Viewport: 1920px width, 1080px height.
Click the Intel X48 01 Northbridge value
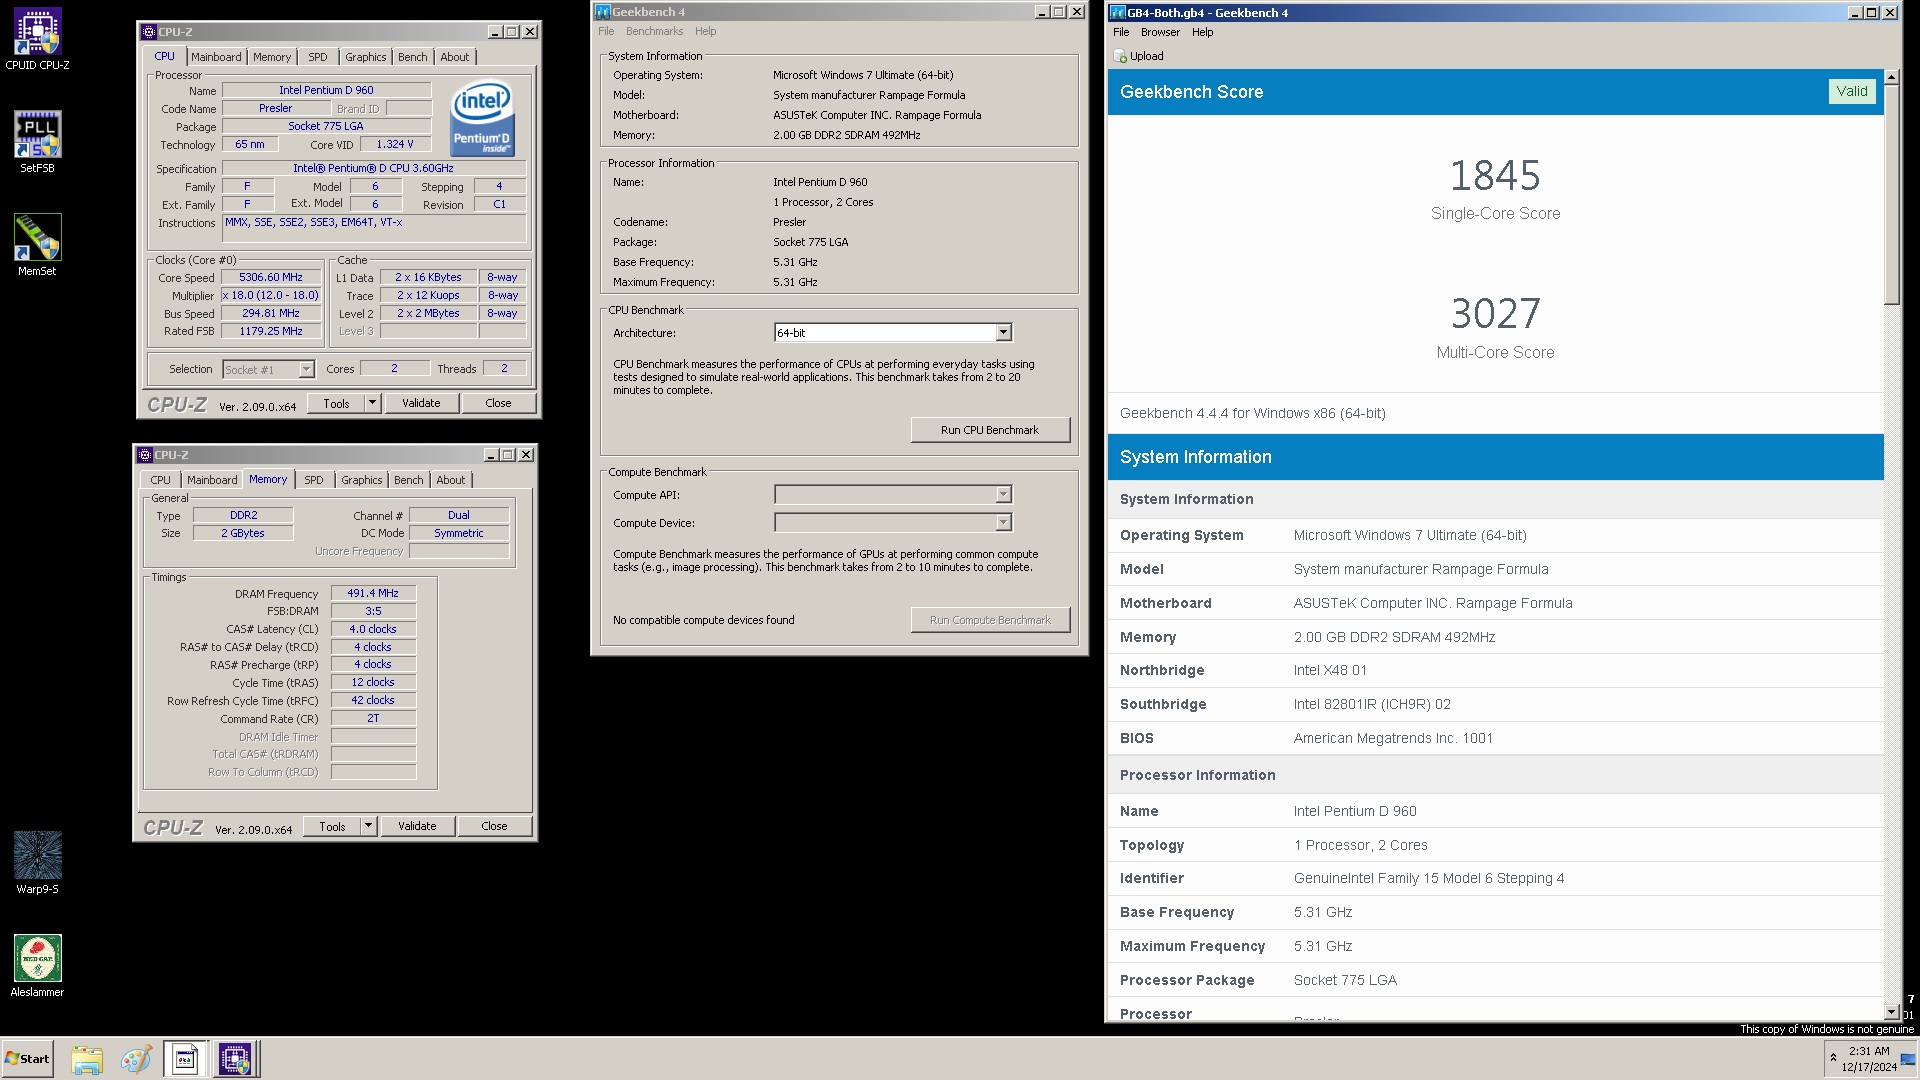click(x=1330, y=670)
